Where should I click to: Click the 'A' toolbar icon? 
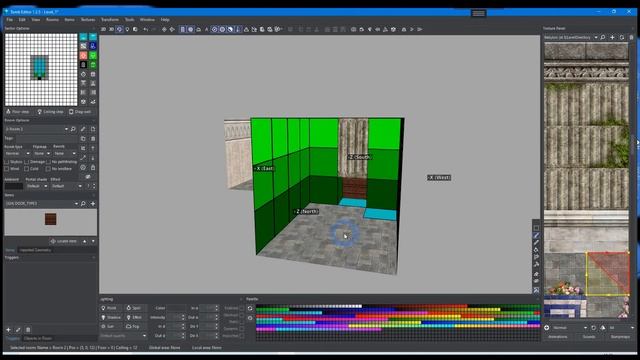pyautogui.click(x=206, y=29)
